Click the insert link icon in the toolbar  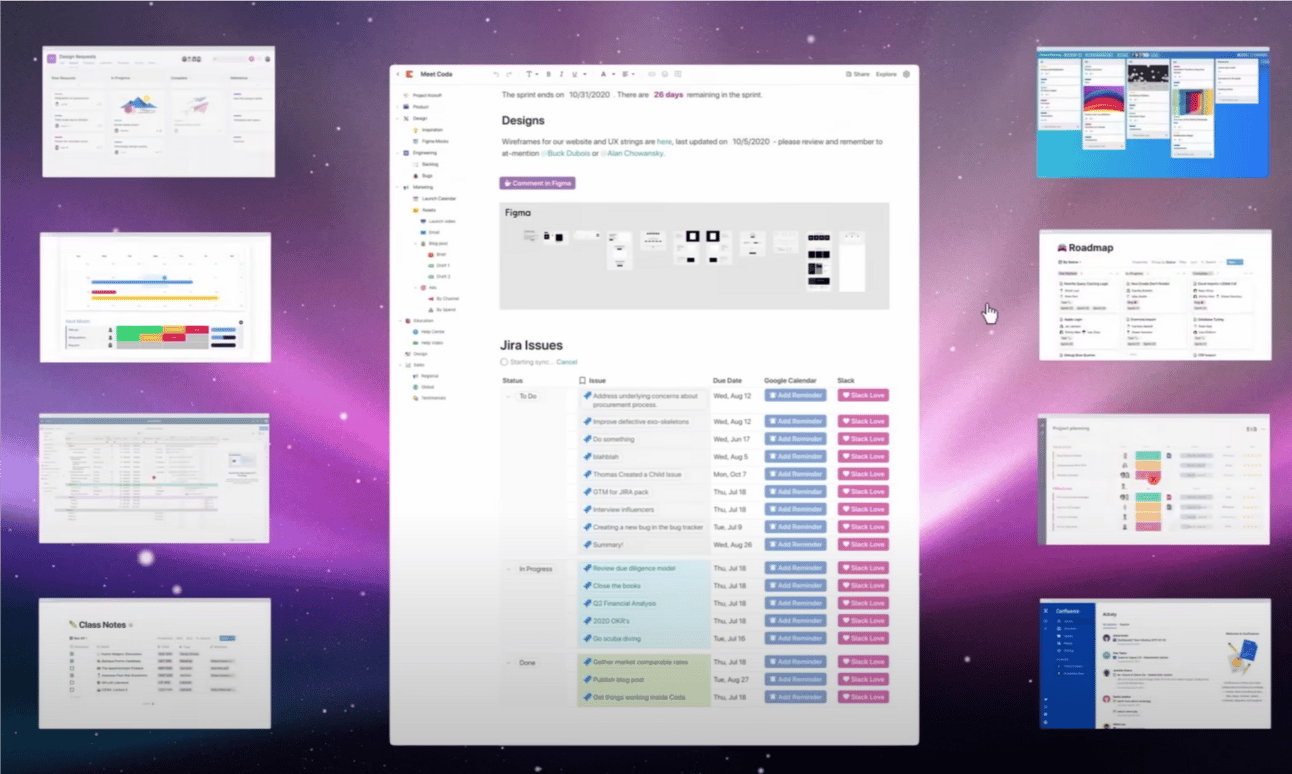(x=652, y=74)
